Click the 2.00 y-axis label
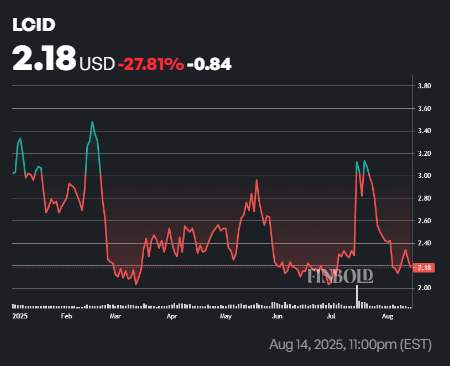The height and width of the screenshot is (366, 450). [x=425, y=288]
